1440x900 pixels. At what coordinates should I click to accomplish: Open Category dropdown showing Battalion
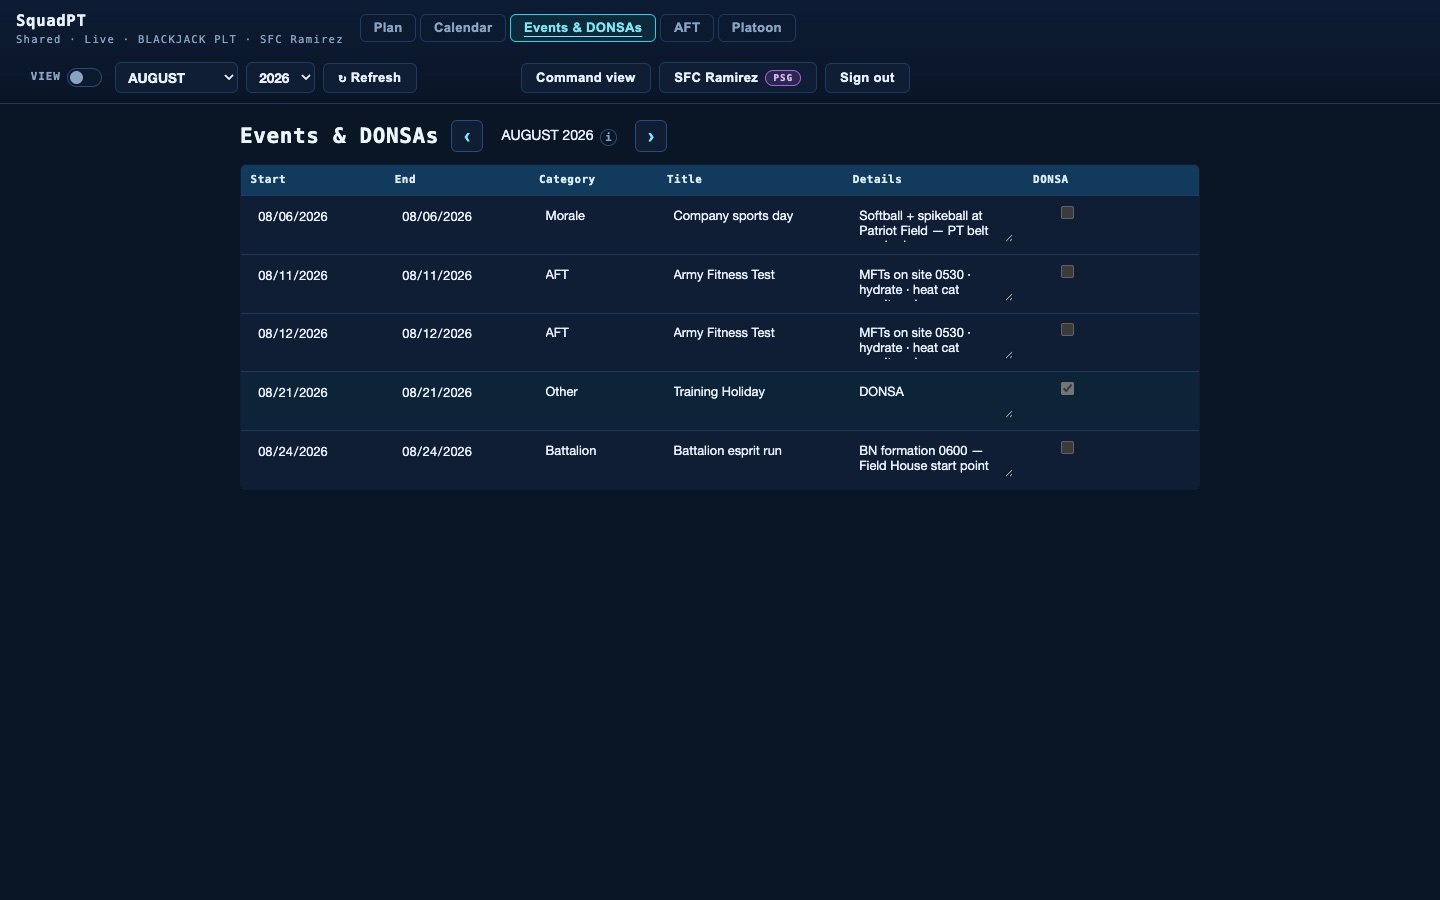point(595,451)
